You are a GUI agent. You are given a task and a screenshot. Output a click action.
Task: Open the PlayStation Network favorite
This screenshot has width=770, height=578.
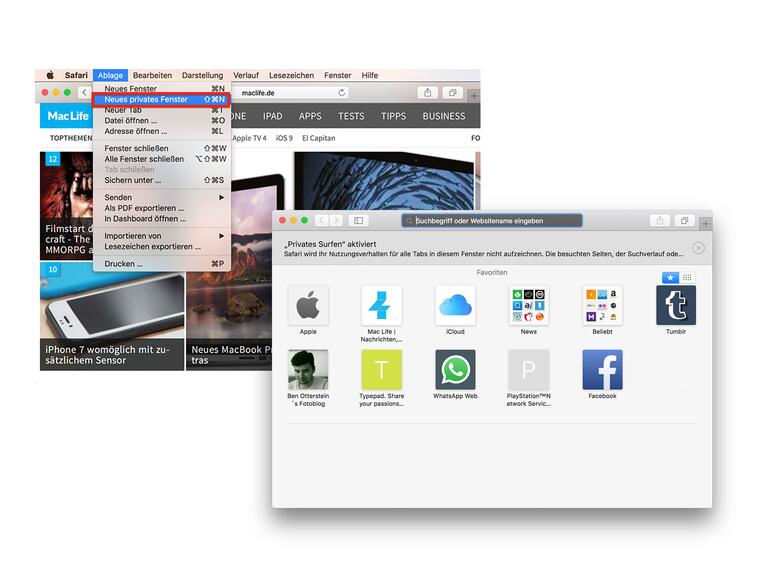(528, 369)
